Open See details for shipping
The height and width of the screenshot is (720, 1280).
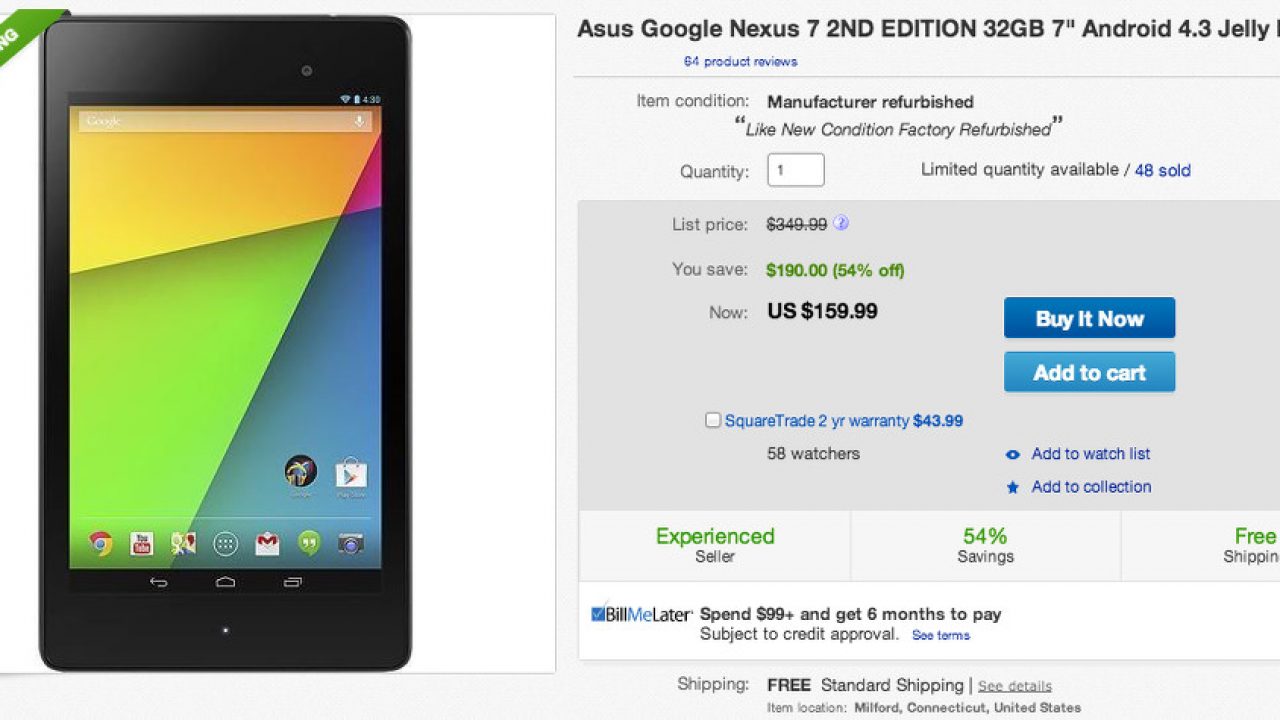[x=1014, y=686]
